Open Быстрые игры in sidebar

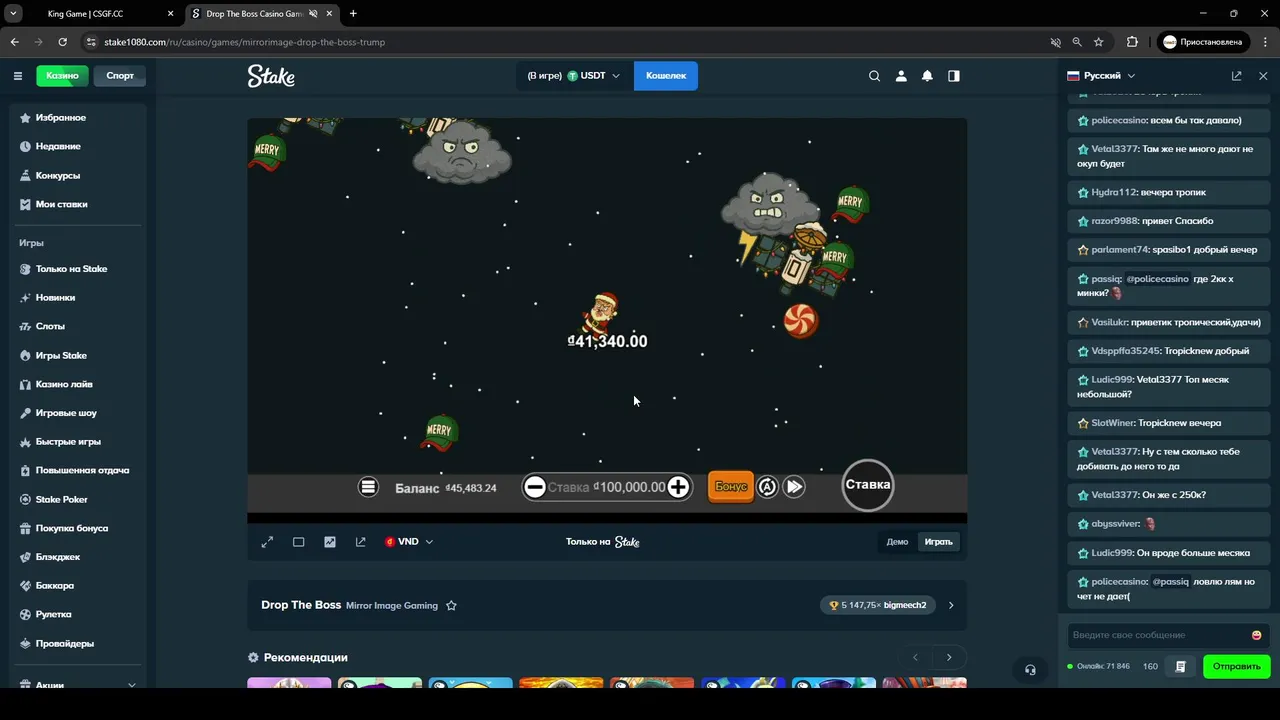coord(68,442)
